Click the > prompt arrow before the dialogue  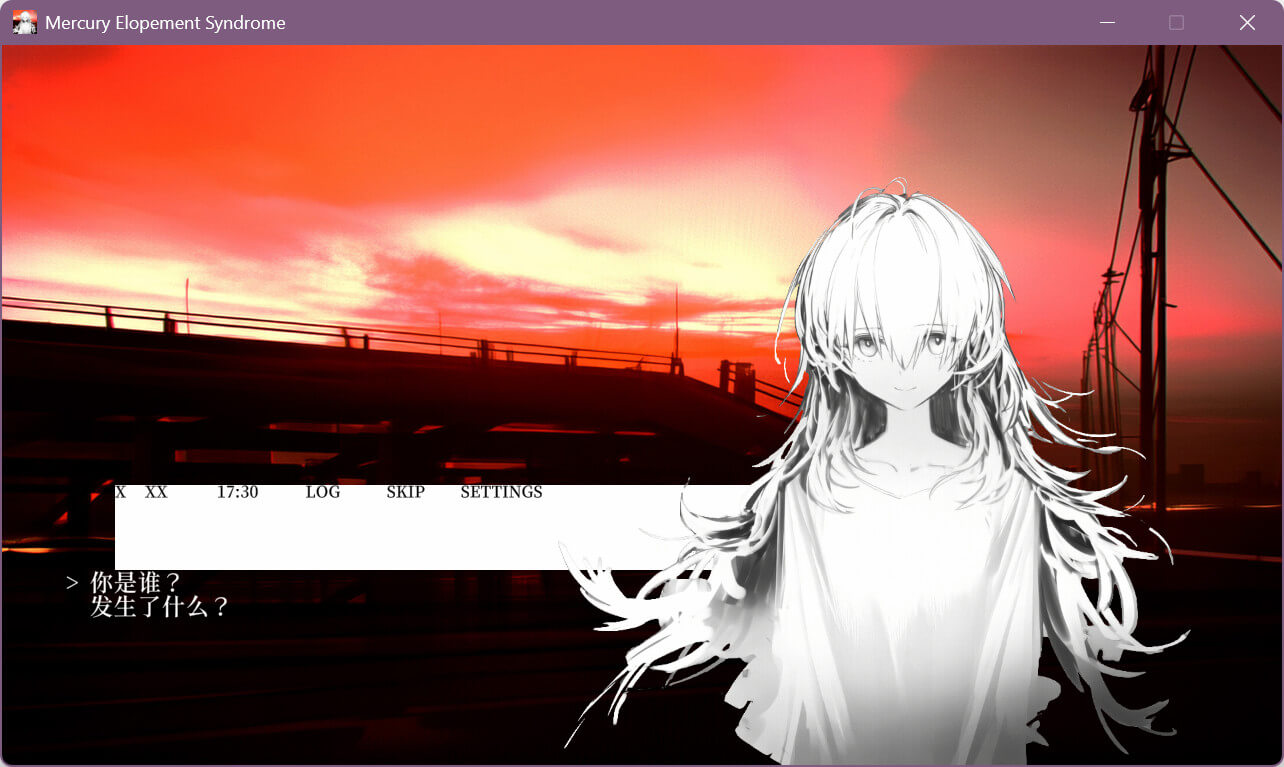click(72, 582)
